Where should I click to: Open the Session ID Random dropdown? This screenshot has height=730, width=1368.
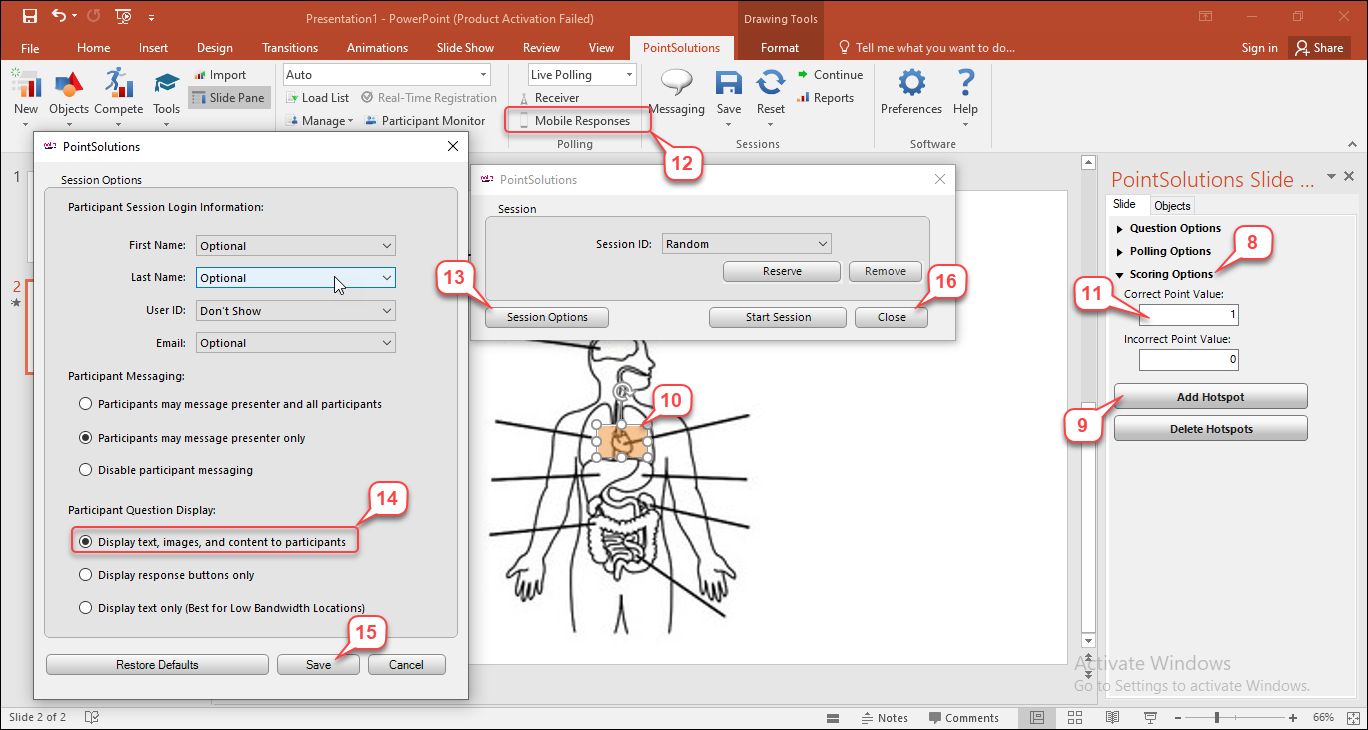(x=747, y=243)
